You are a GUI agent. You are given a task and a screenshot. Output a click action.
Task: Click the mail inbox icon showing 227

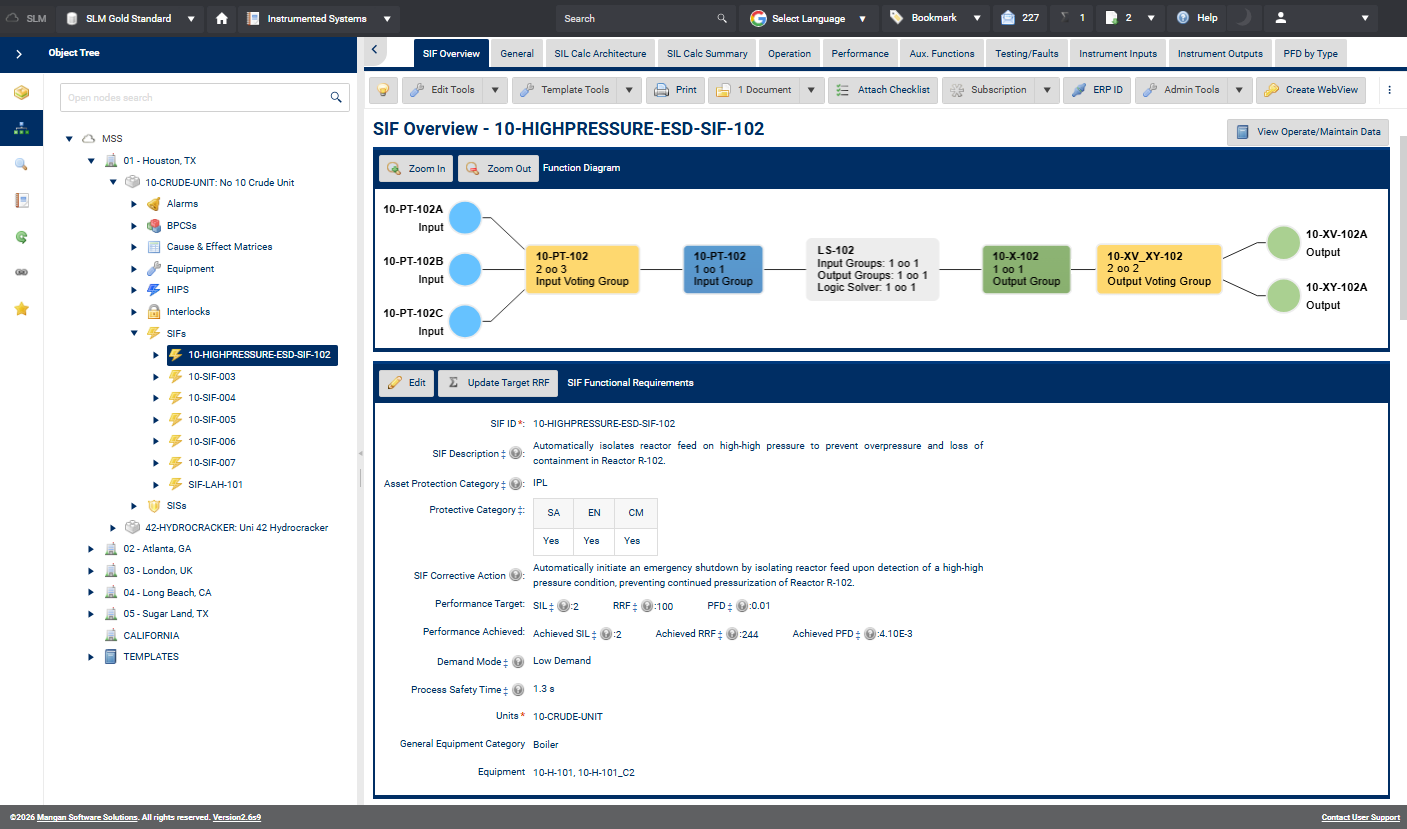click(x=1020, y=18)
